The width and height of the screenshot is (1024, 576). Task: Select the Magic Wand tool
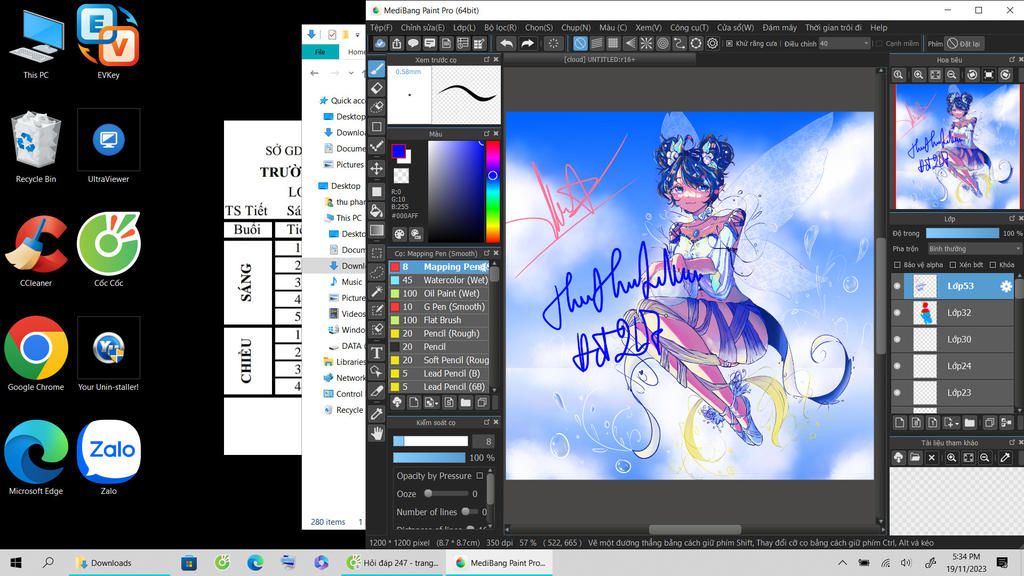[x=377, y=291]
